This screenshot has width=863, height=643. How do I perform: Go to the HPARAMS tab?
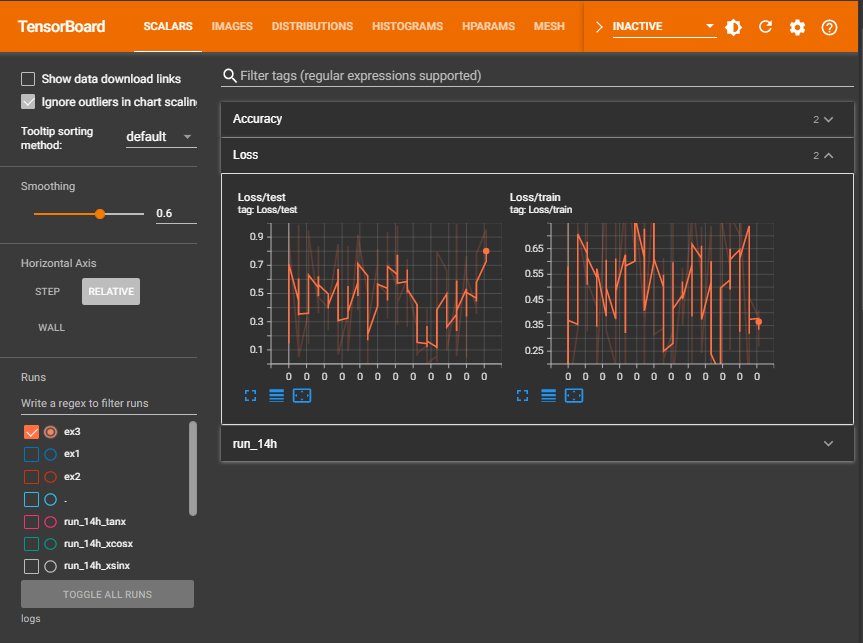[488, 26]
